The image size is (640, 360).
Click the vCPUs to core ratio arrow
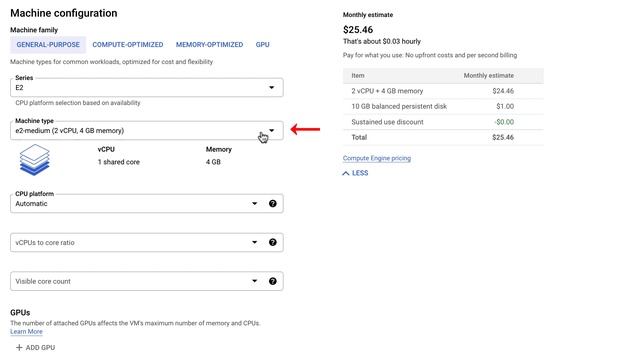(x=254, y=242)
